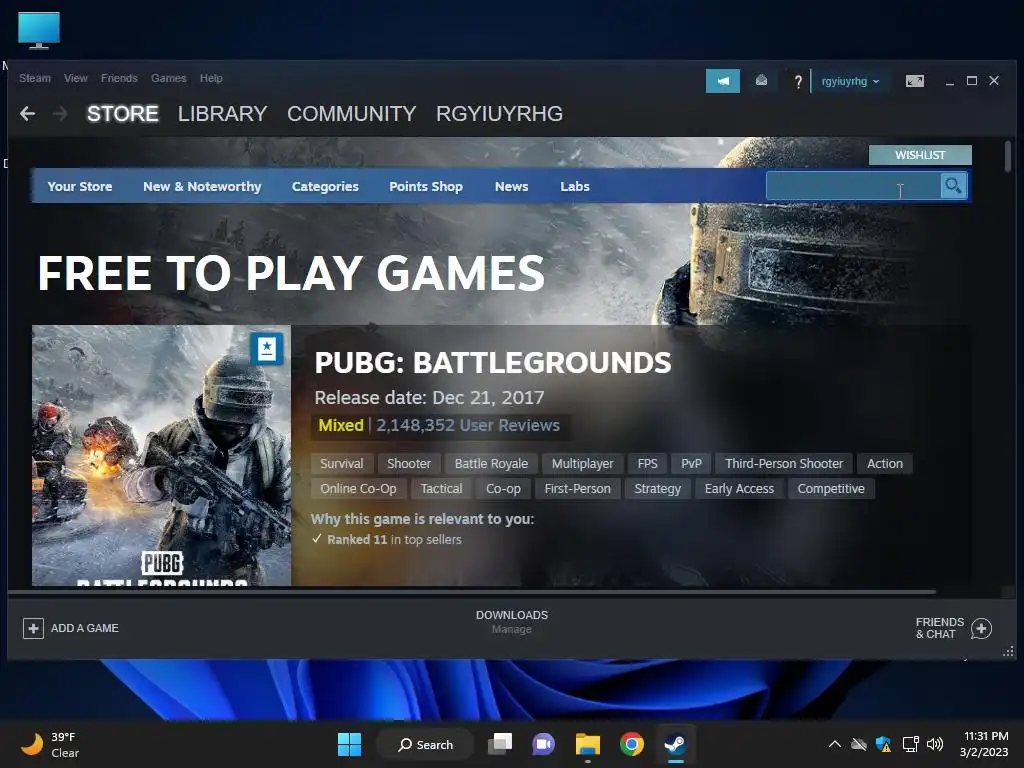Open Google Chrome from taskbar

point(632,744)
